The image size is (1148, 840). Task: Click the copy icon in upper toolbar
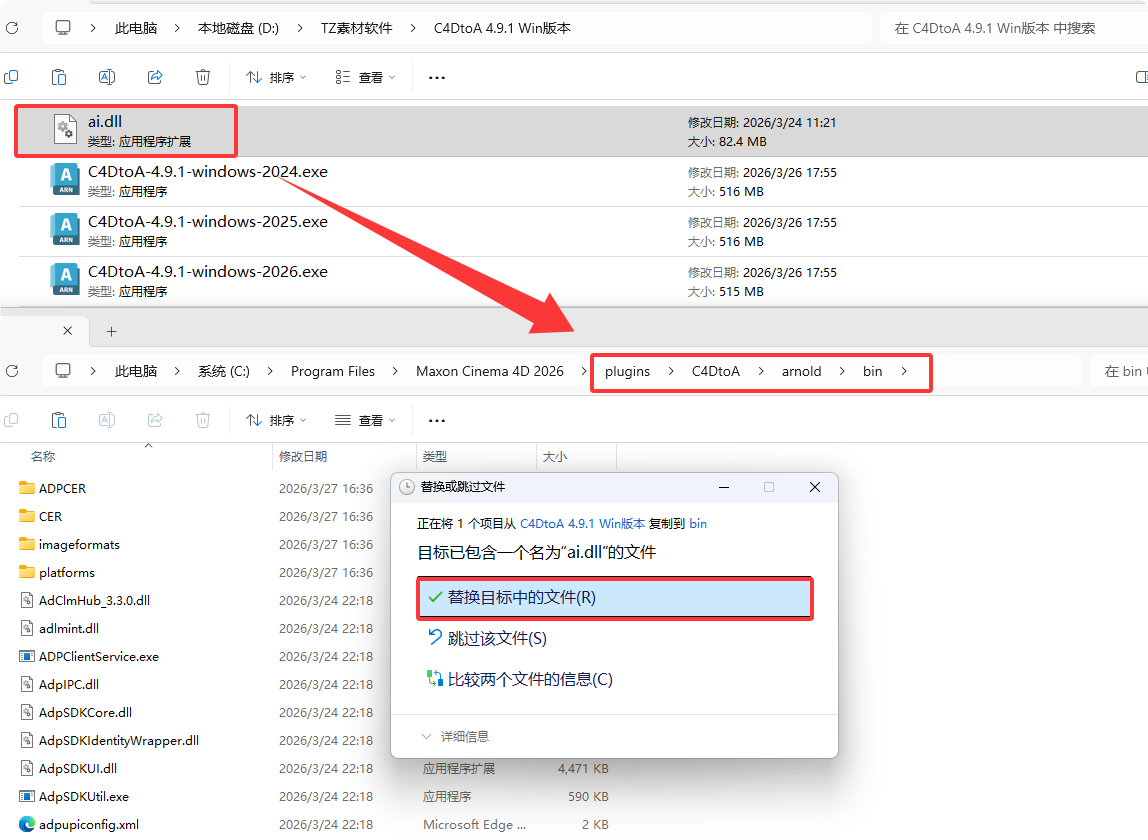[x=11, y=77]
